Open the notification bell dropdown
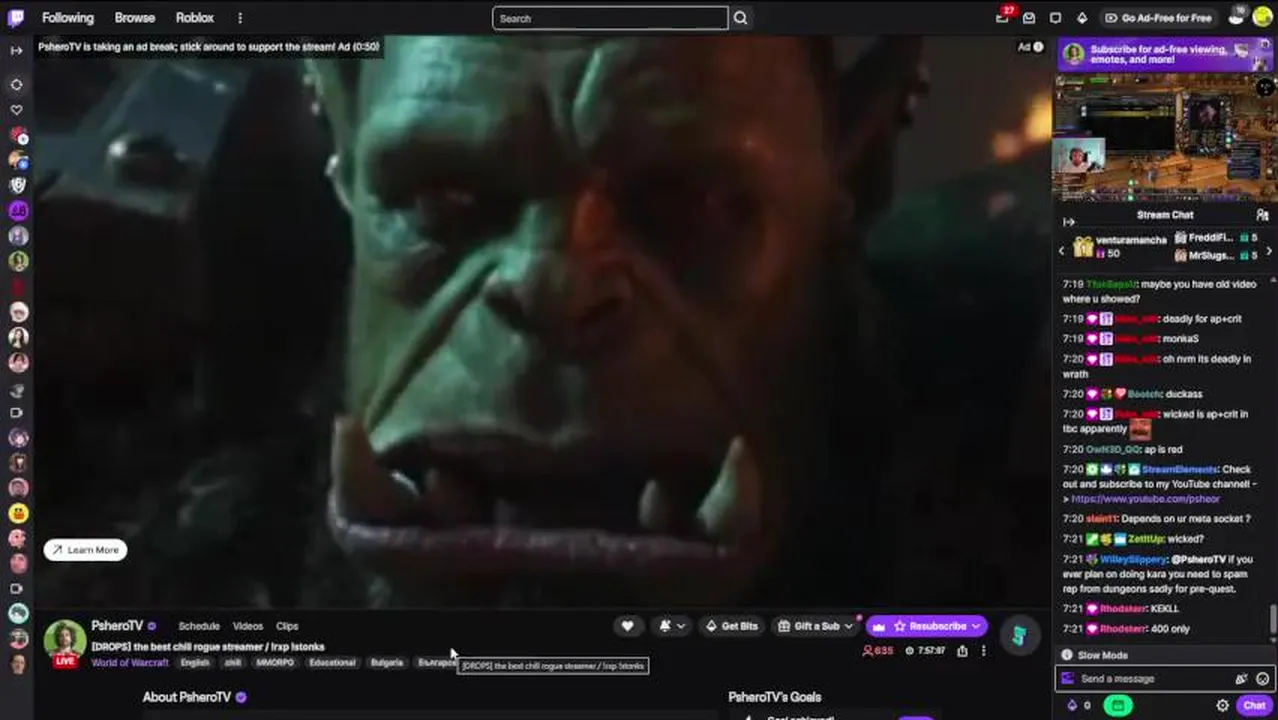The height and width of the screenshot is (720, 1278). [x=672, y=626]
